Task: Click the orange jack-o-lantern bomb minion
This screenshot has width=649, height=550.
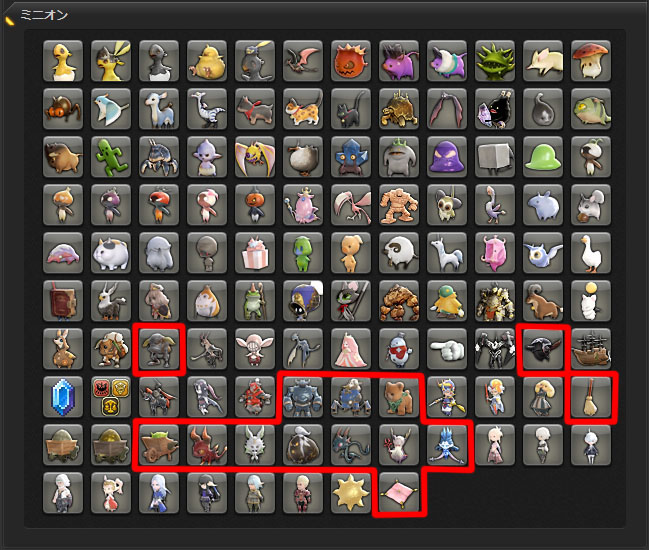Action: click(351, 61)
